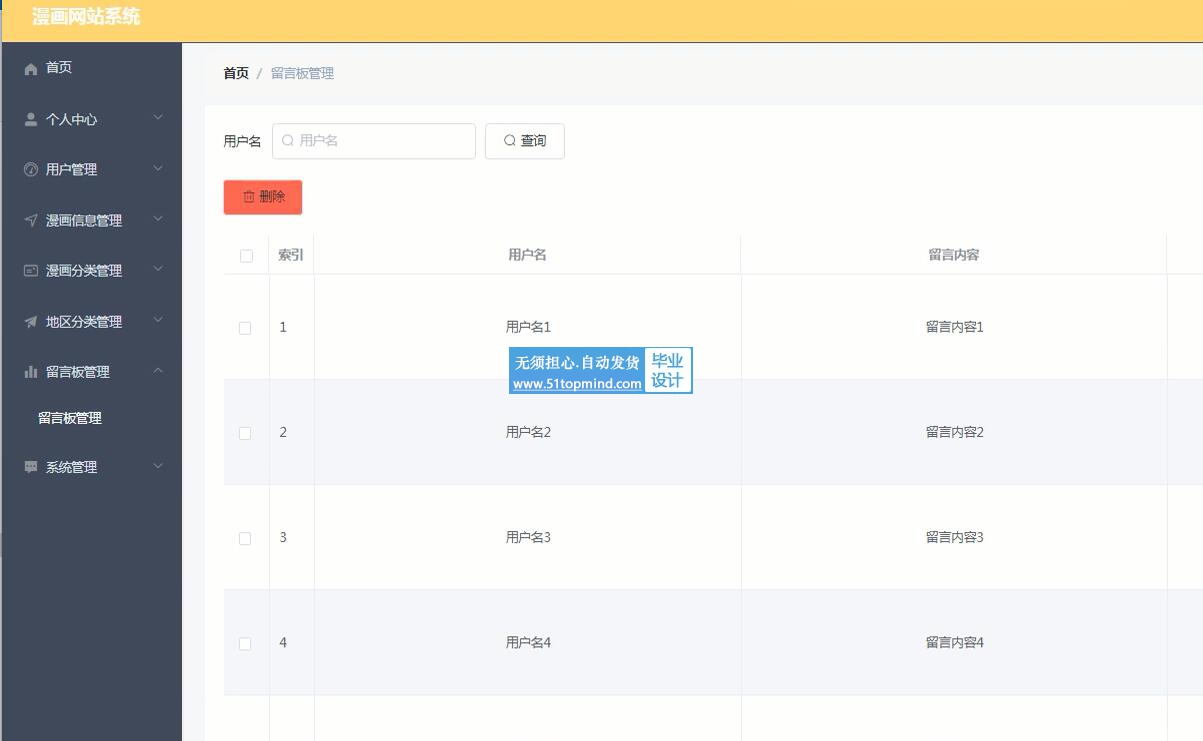The width and height of the screenshot is (1203, 741).
Task: Click the cell 留言内容3
Action: click(955, 537)
